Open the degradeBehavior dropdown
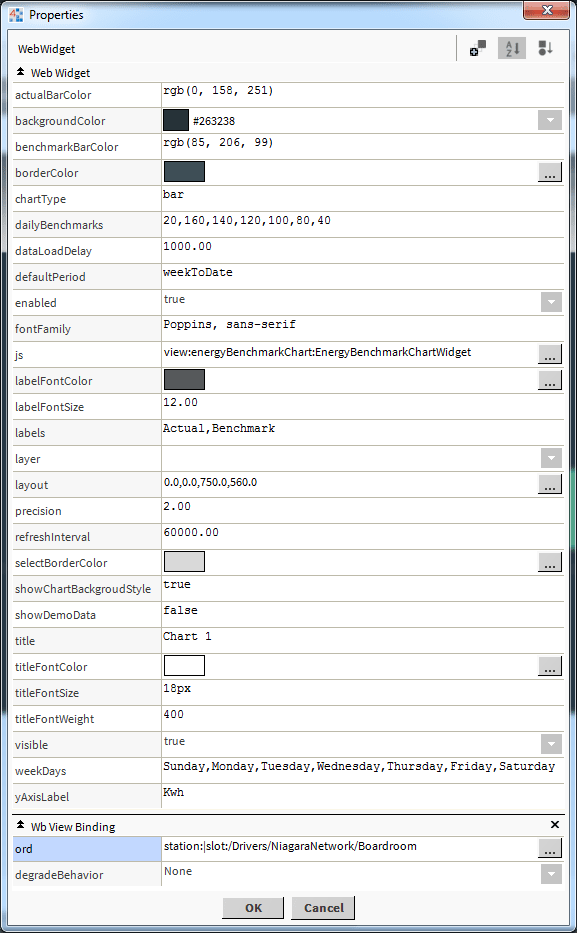Image resolution: width=577 pixels, height=933 pixels. coord(551,873)
